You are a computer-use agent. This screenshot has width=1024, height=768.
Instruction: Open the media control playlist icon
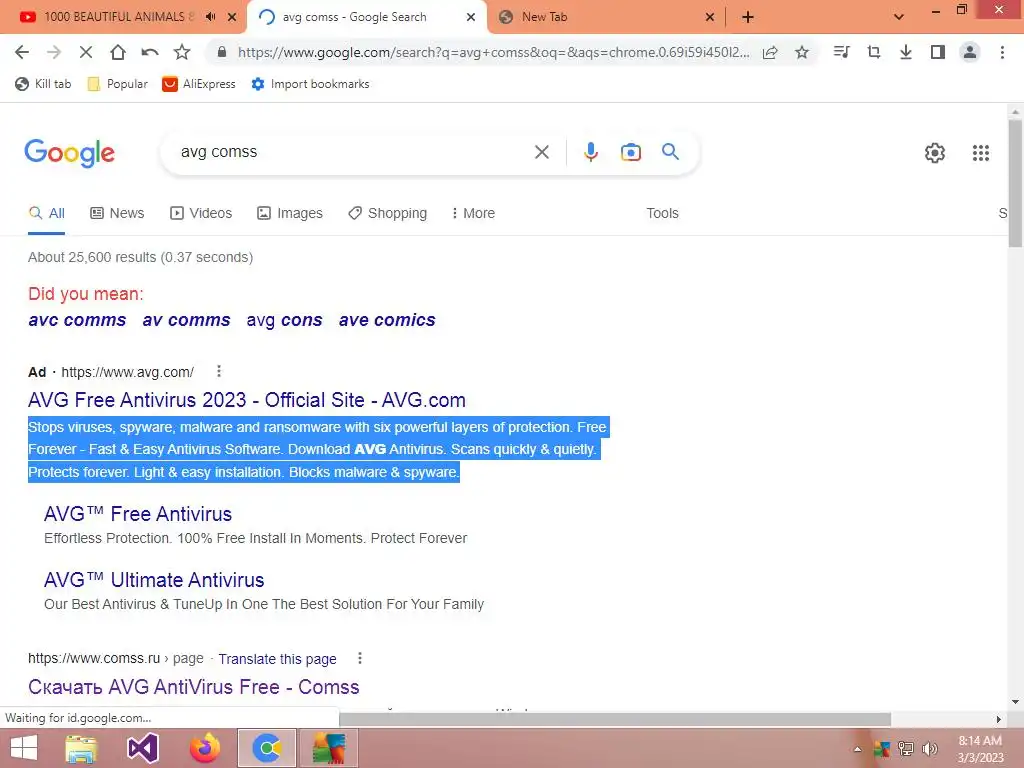point(842,52)
